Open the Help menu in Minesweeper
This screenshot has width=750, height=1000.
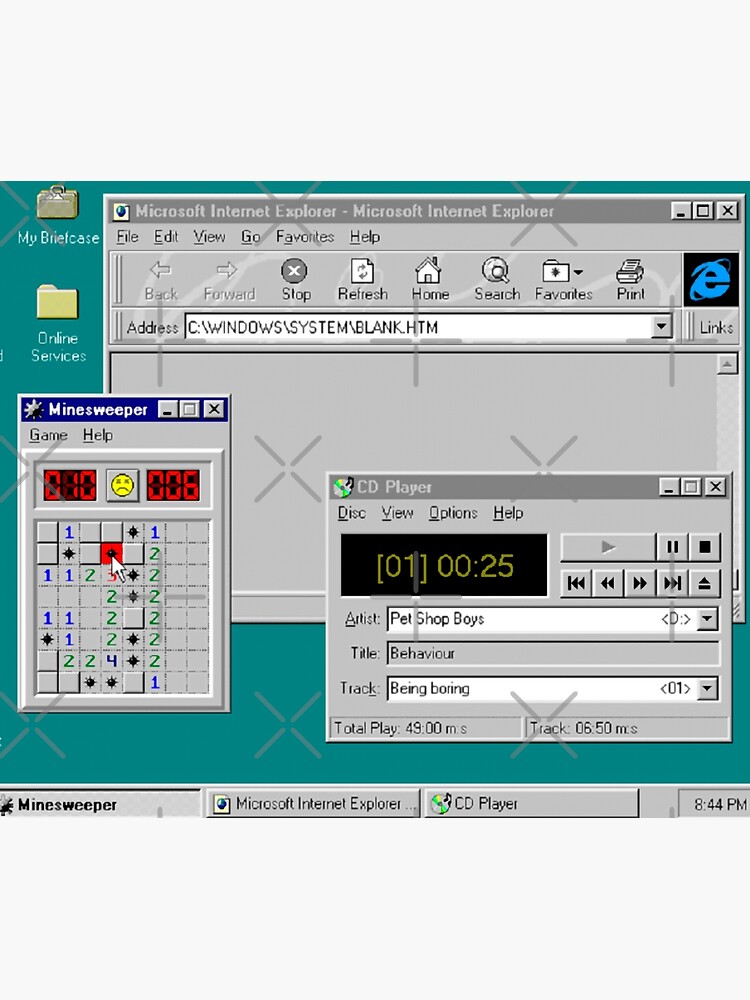pos(98,435)
